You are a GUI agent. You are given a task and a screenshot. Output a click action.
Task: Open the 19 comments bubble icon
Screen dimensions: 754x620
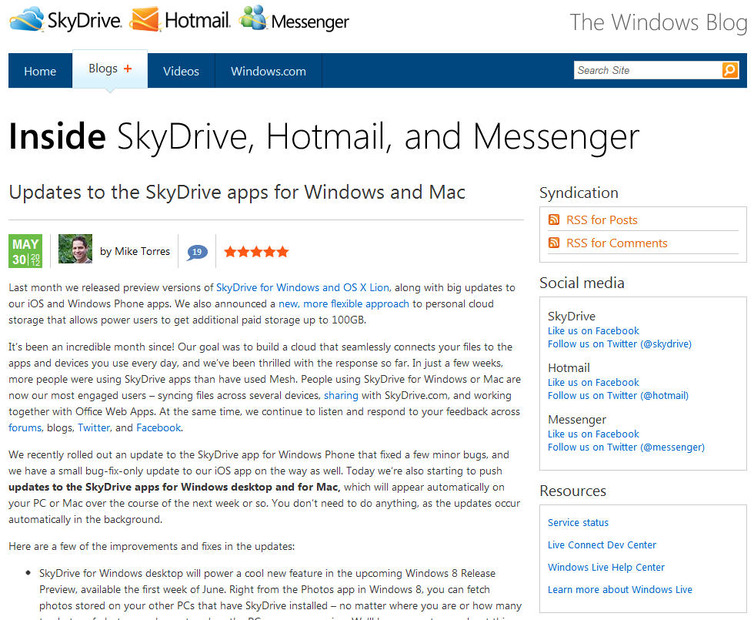tap(197, 252)
